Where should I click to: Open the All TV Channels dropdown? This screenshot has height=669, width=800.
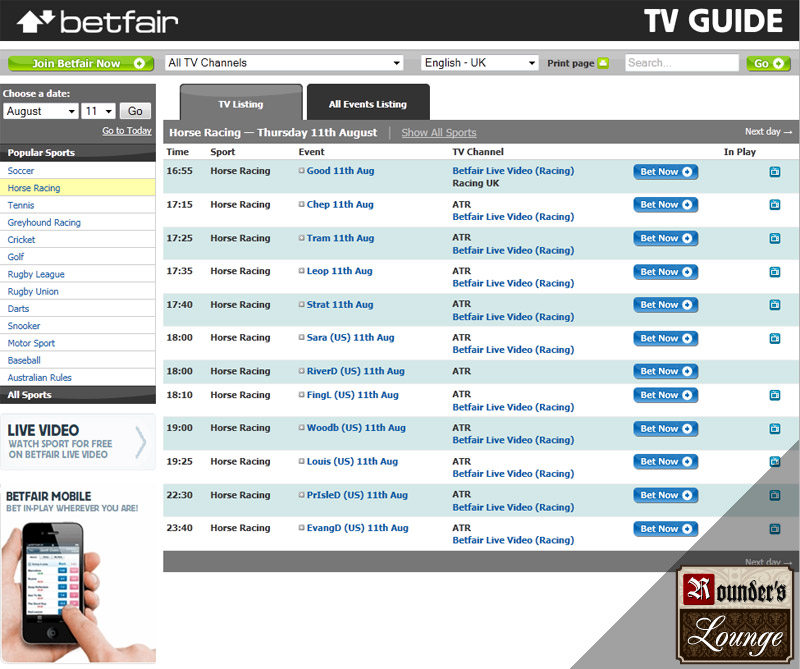click(284, 63)
